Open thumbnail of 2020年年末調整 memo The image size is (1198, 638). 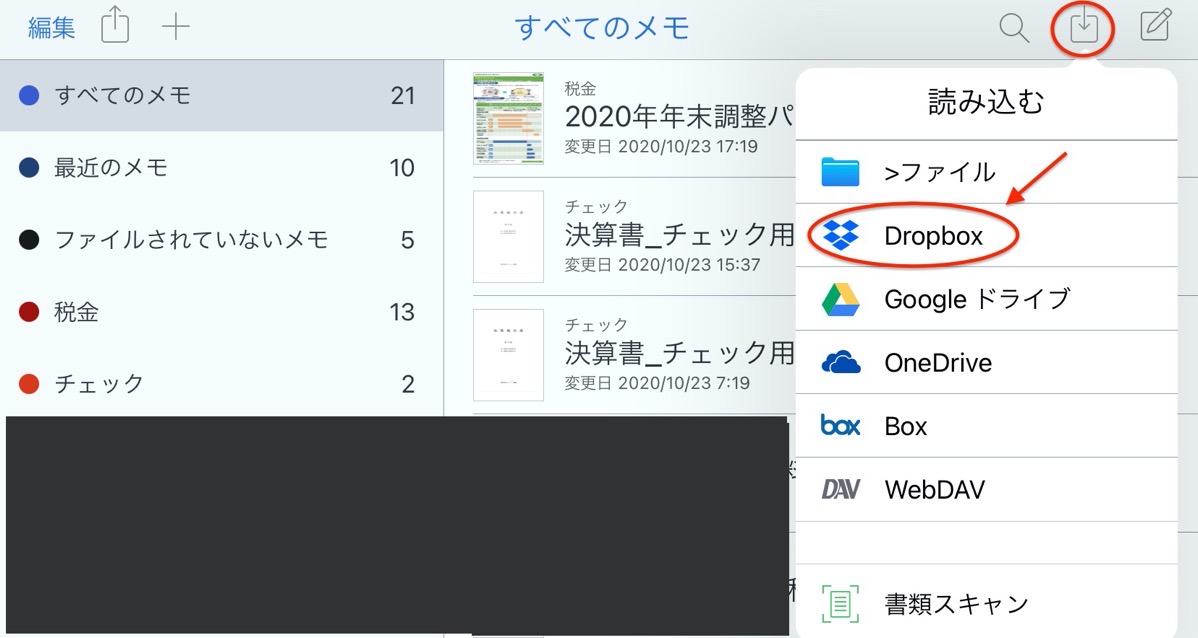click(x=508, y=118)
